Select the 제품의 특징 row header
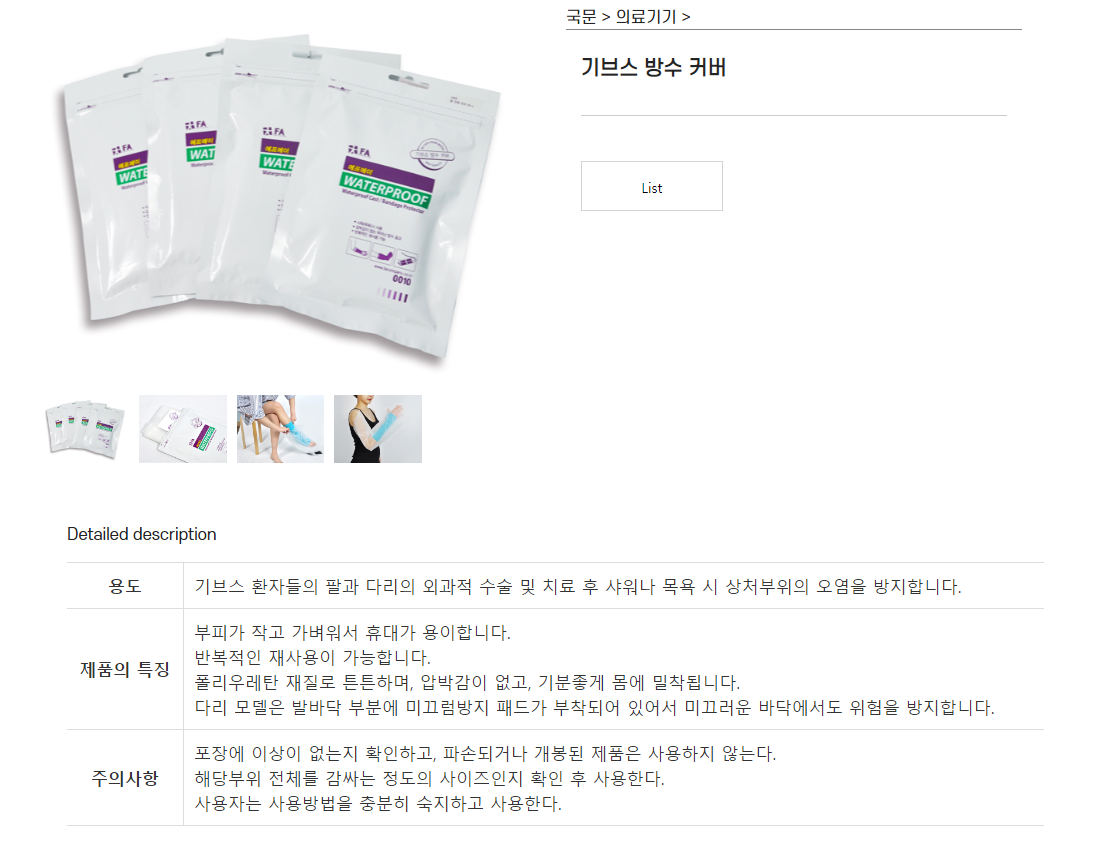This screenshot has height=857, width=1093. (x=125, y=669)
